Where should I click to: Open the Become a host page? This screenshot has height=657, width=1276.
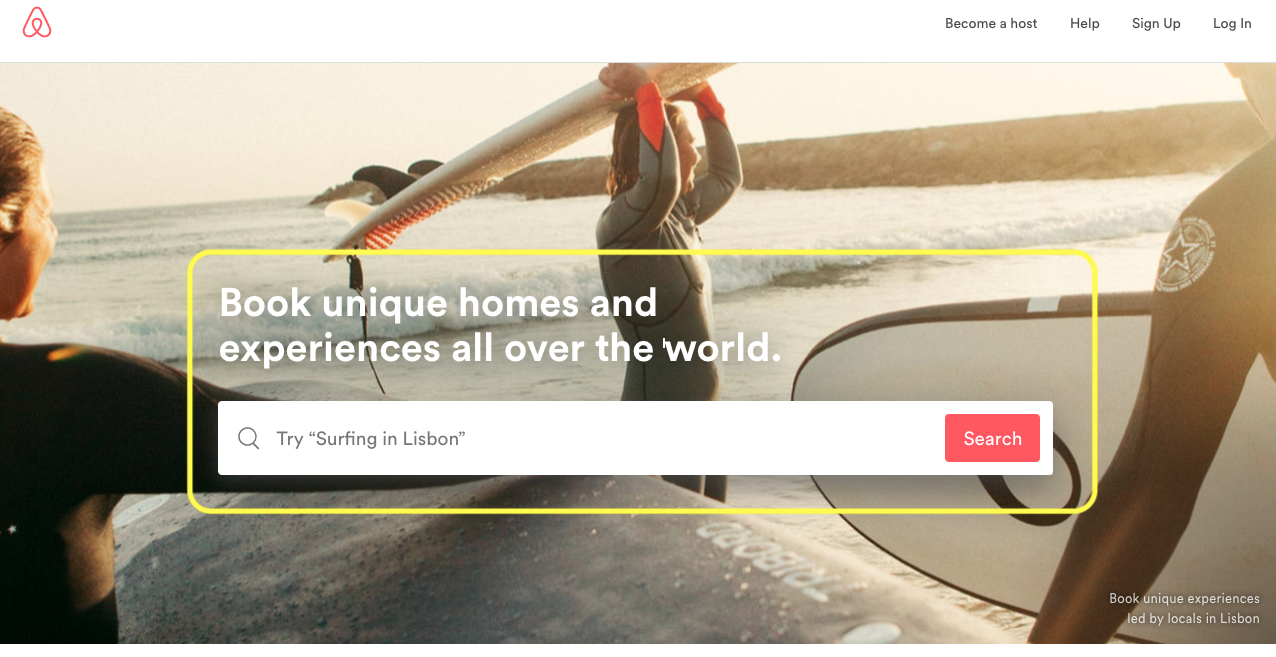point(991,23)
